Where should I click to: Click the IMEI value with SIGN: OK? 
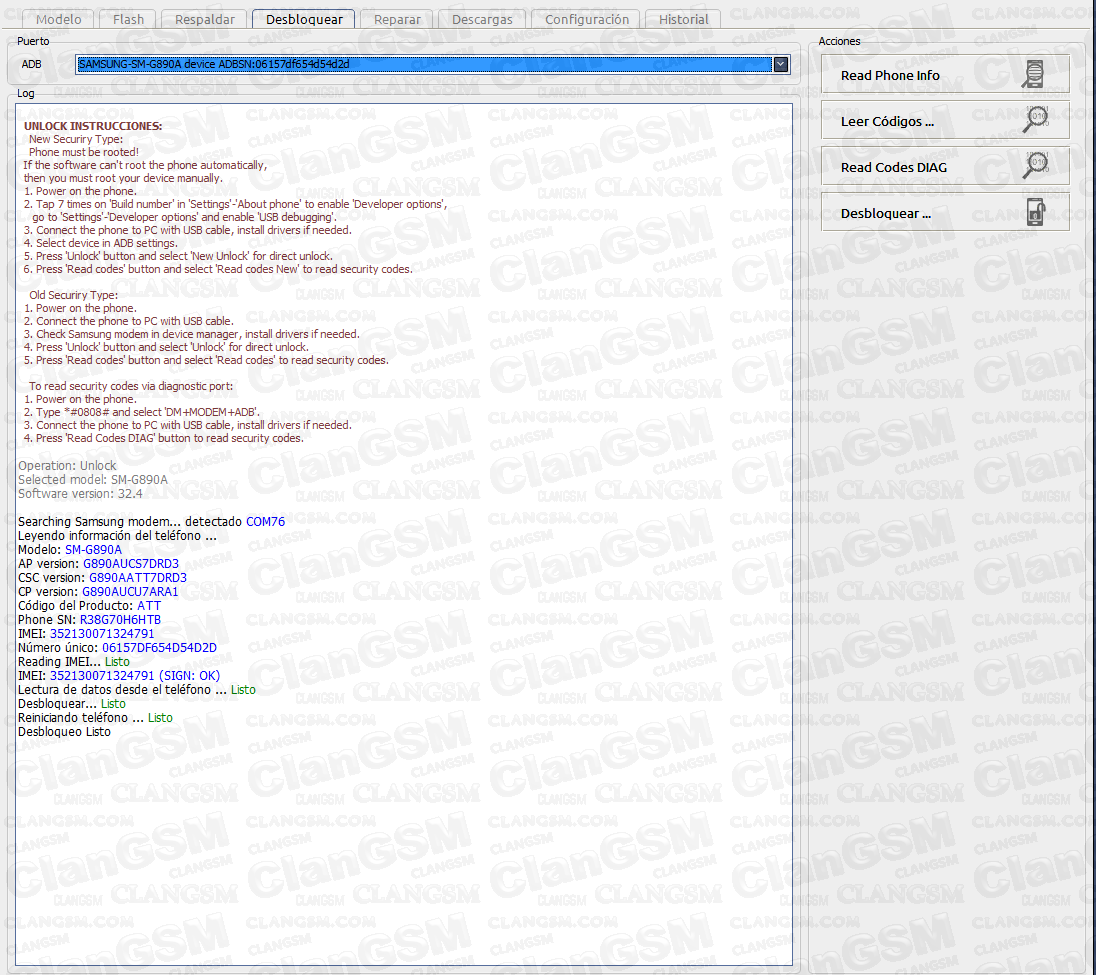(x=135, y=675)
